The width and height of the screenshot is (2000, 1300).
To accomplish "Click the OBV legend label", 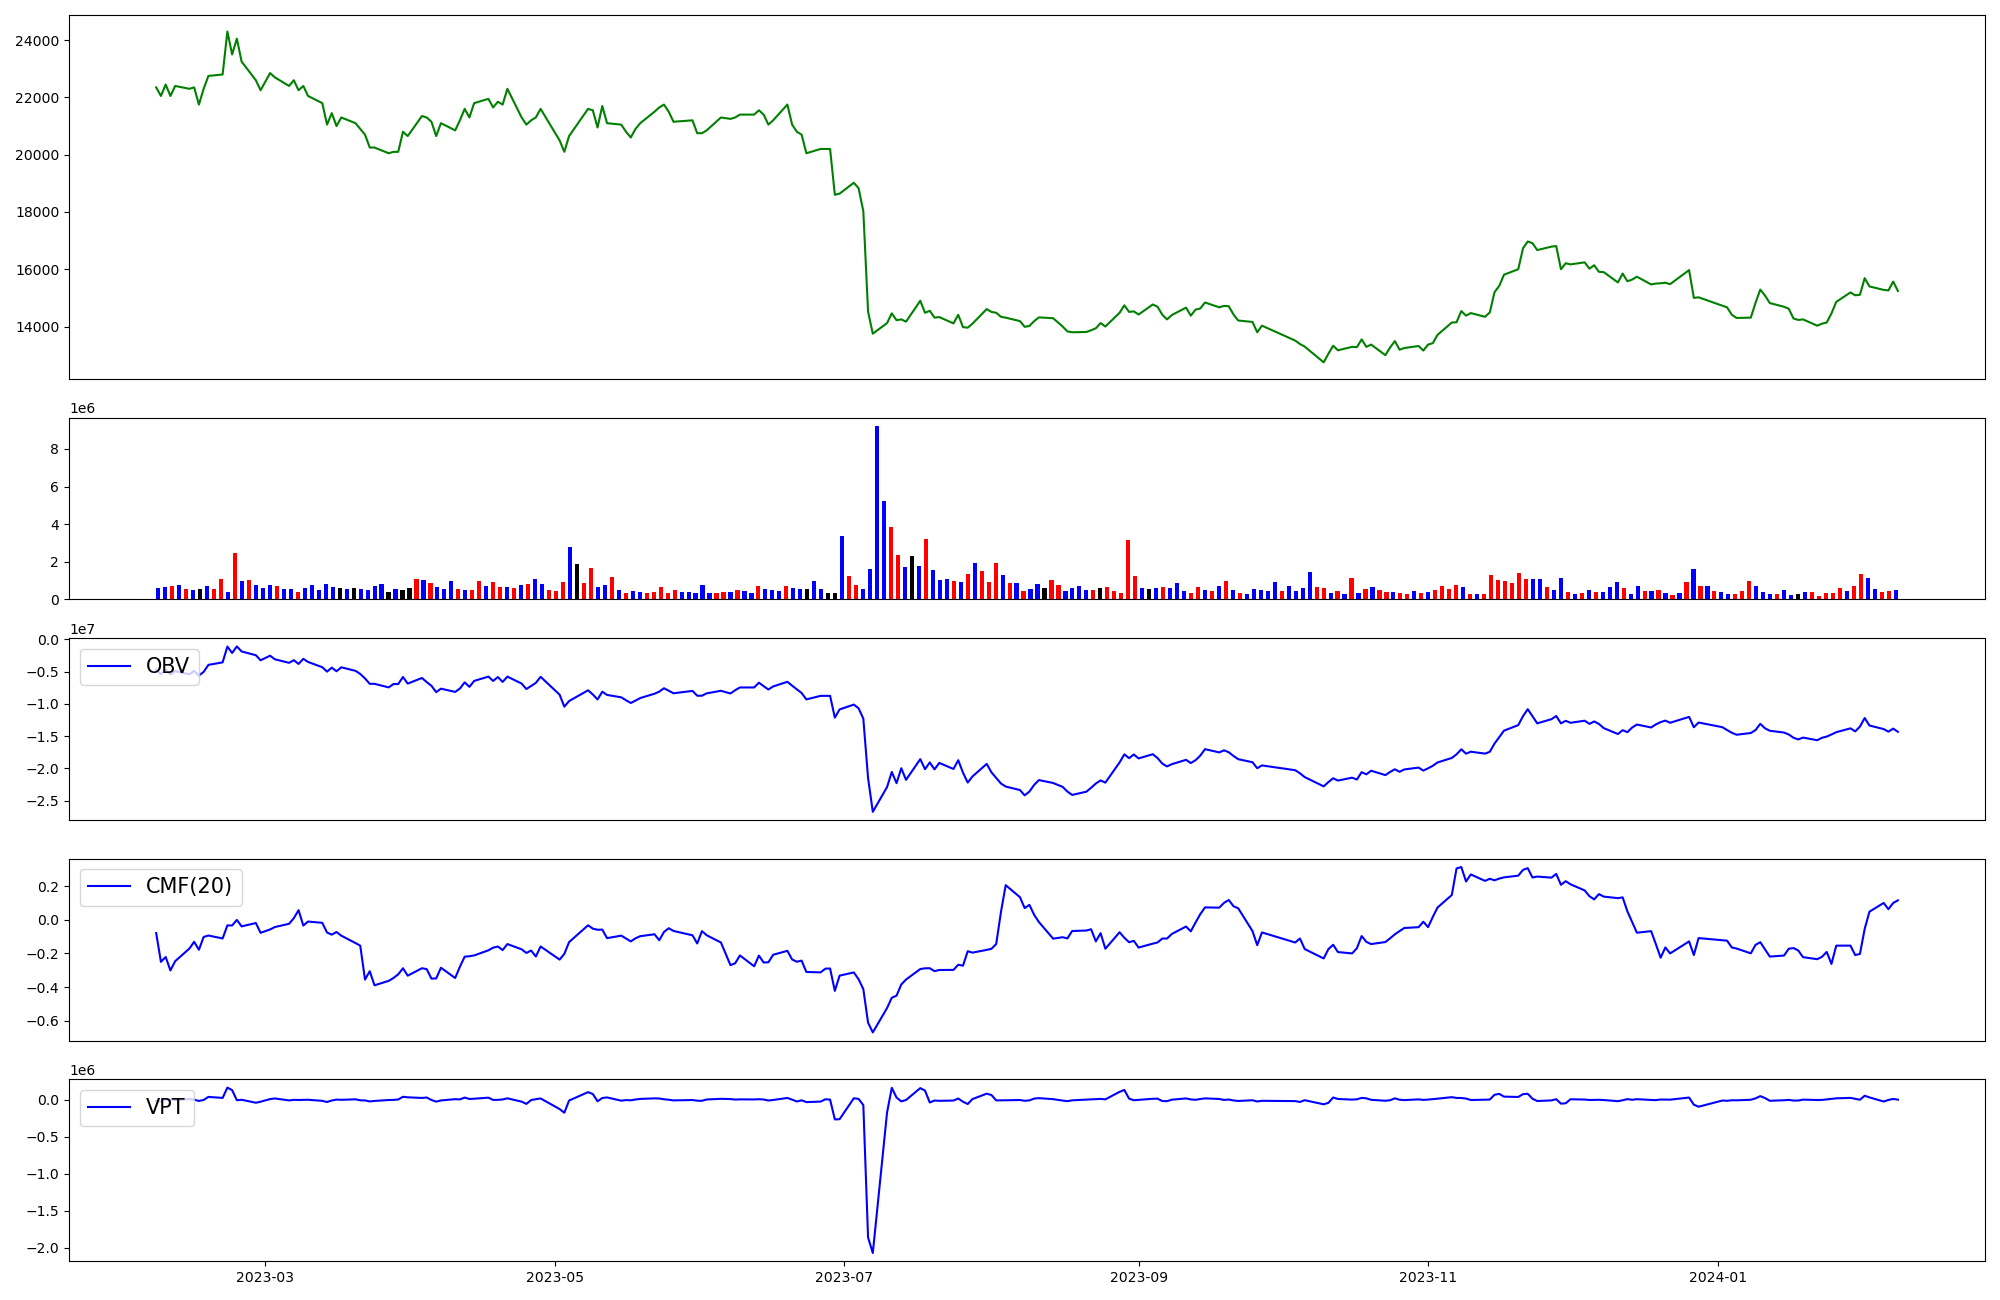I will click(x=167, y=666).
